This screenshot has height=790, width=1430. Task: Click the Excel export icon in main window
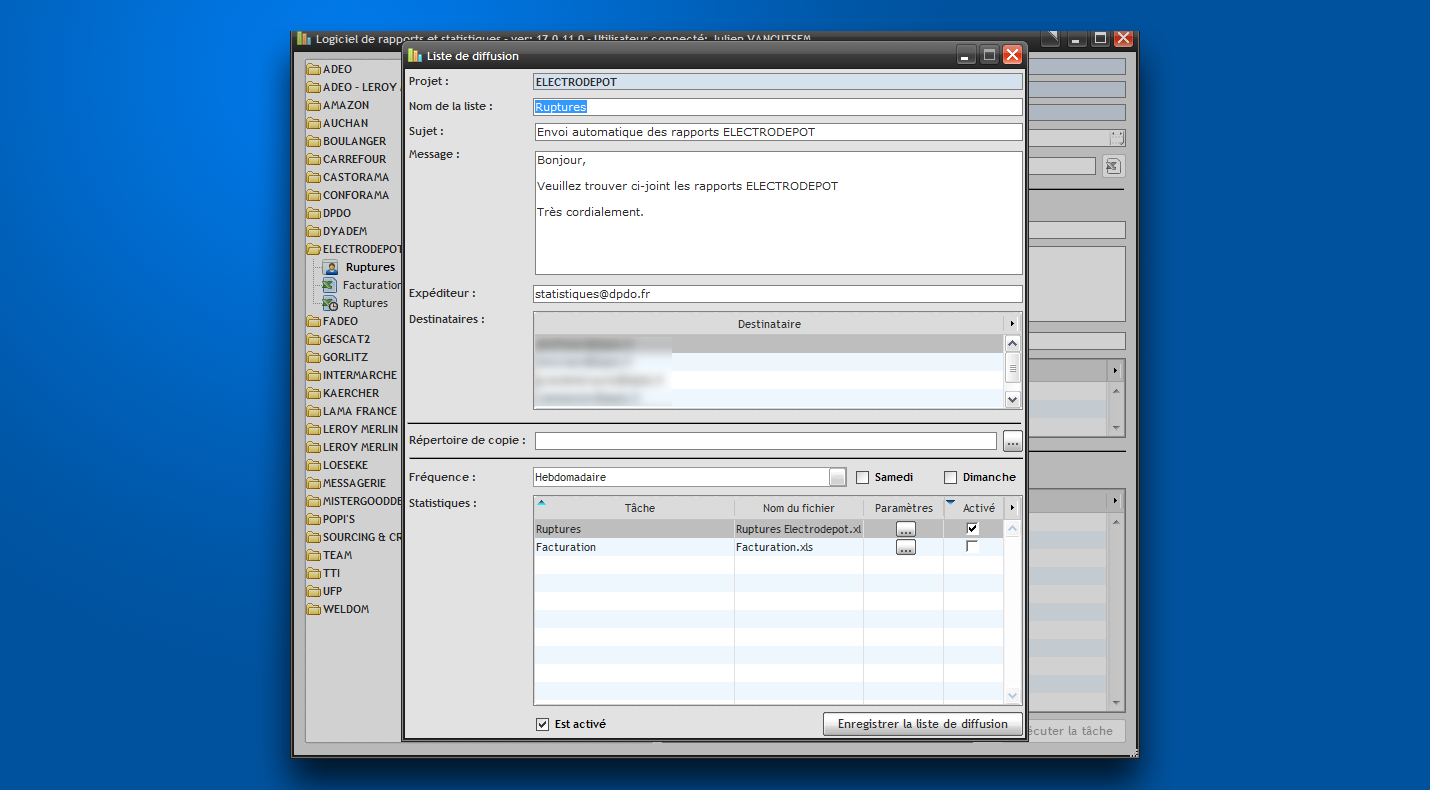(x=1113, y=166)
